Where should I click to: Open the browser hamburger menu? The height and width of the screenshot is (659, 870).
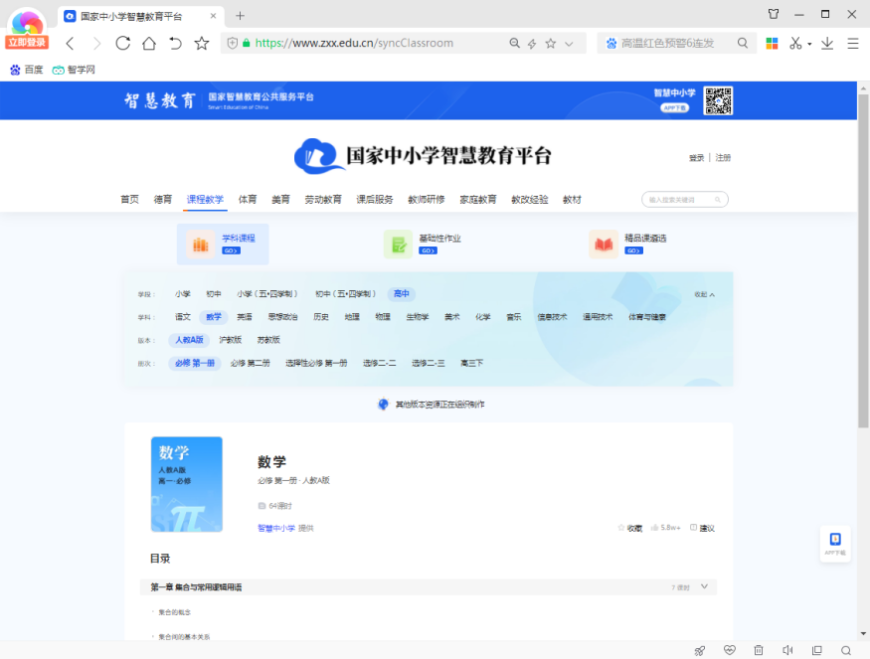coord(853,43)
